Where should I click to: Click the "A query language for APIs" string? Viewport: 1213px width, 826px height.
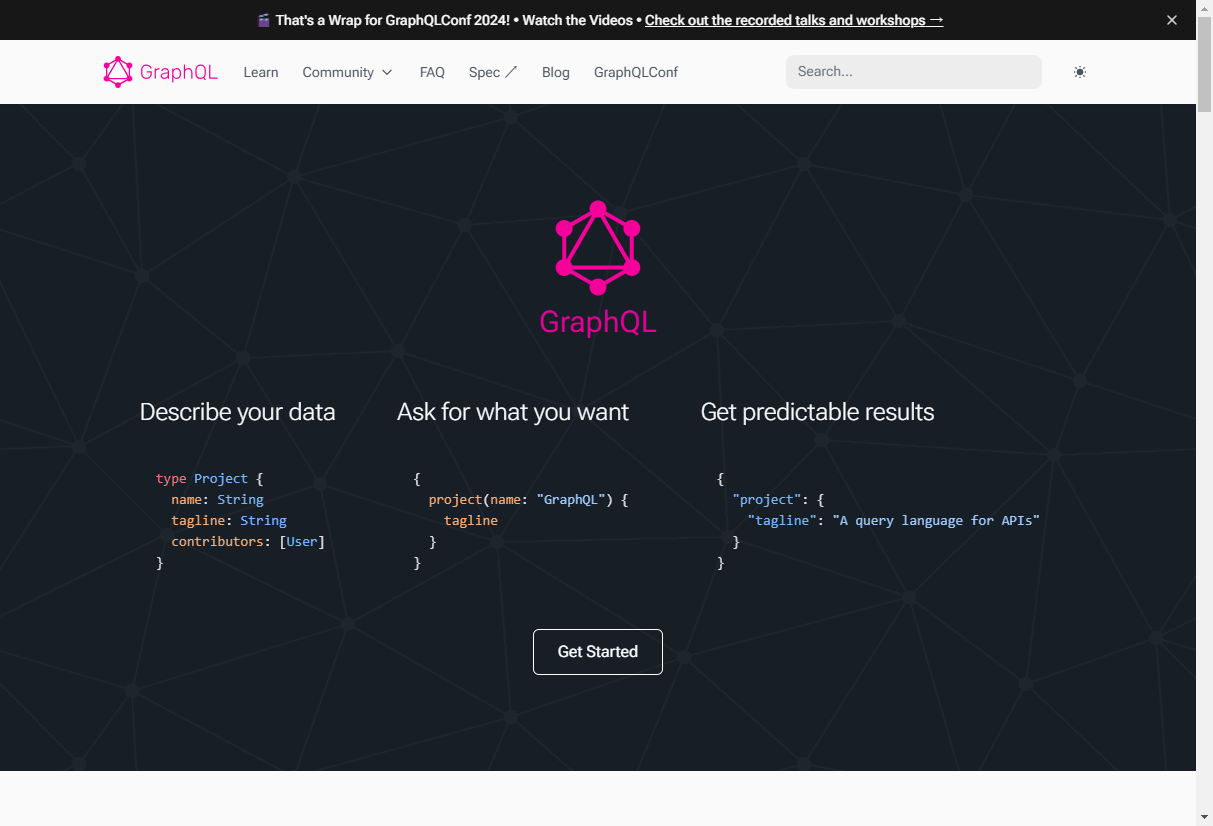[936, 521]
